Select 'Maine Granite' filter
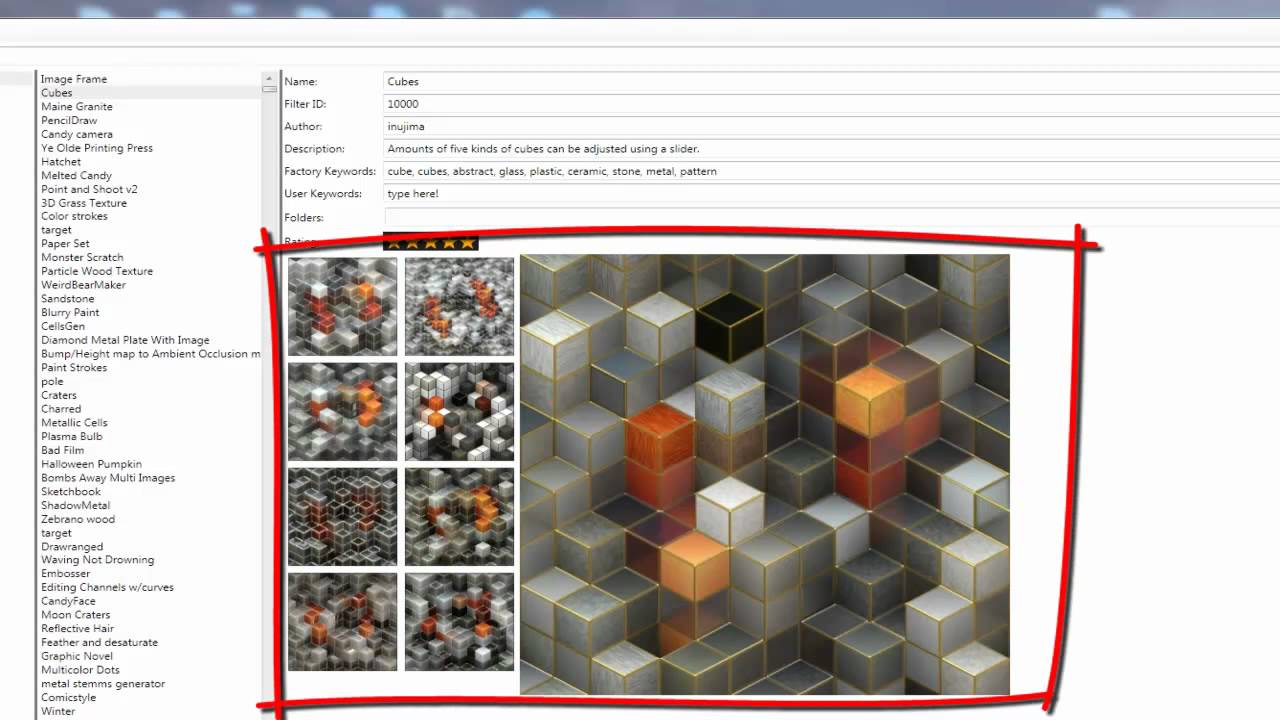1280x720 pixels. pos(77,107)
